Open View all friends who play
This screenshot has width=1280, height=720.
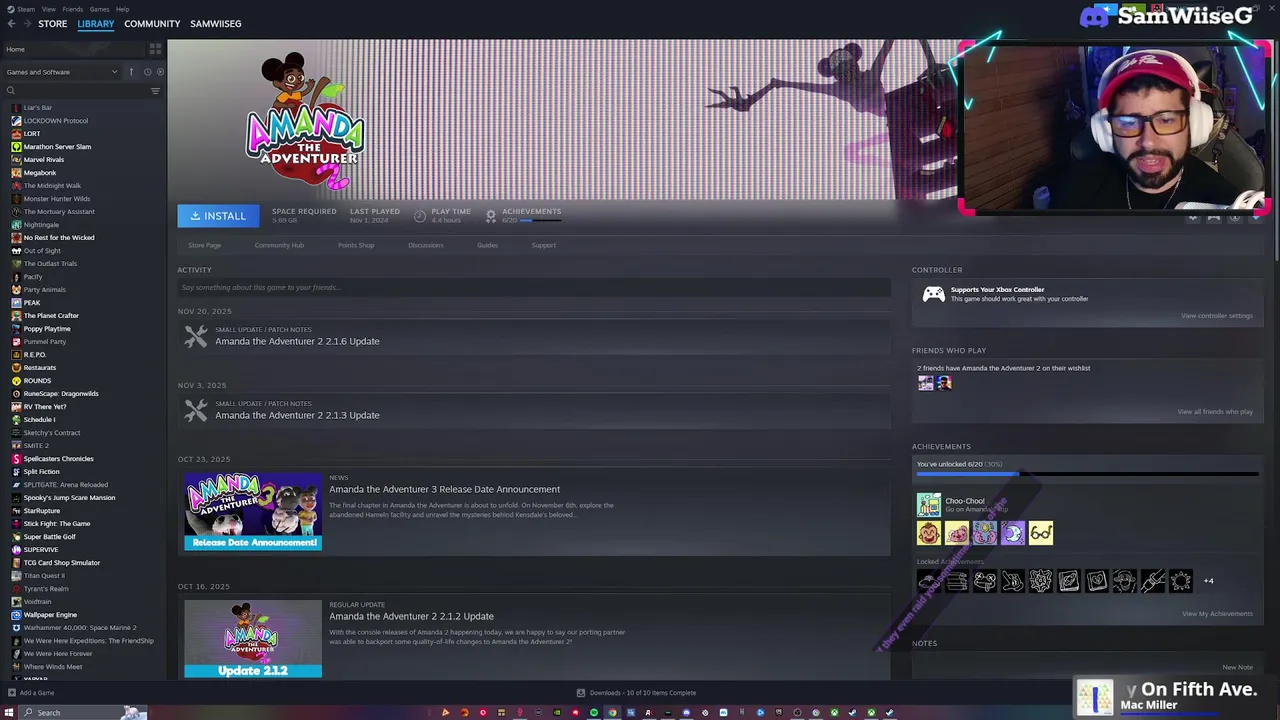1215,412
